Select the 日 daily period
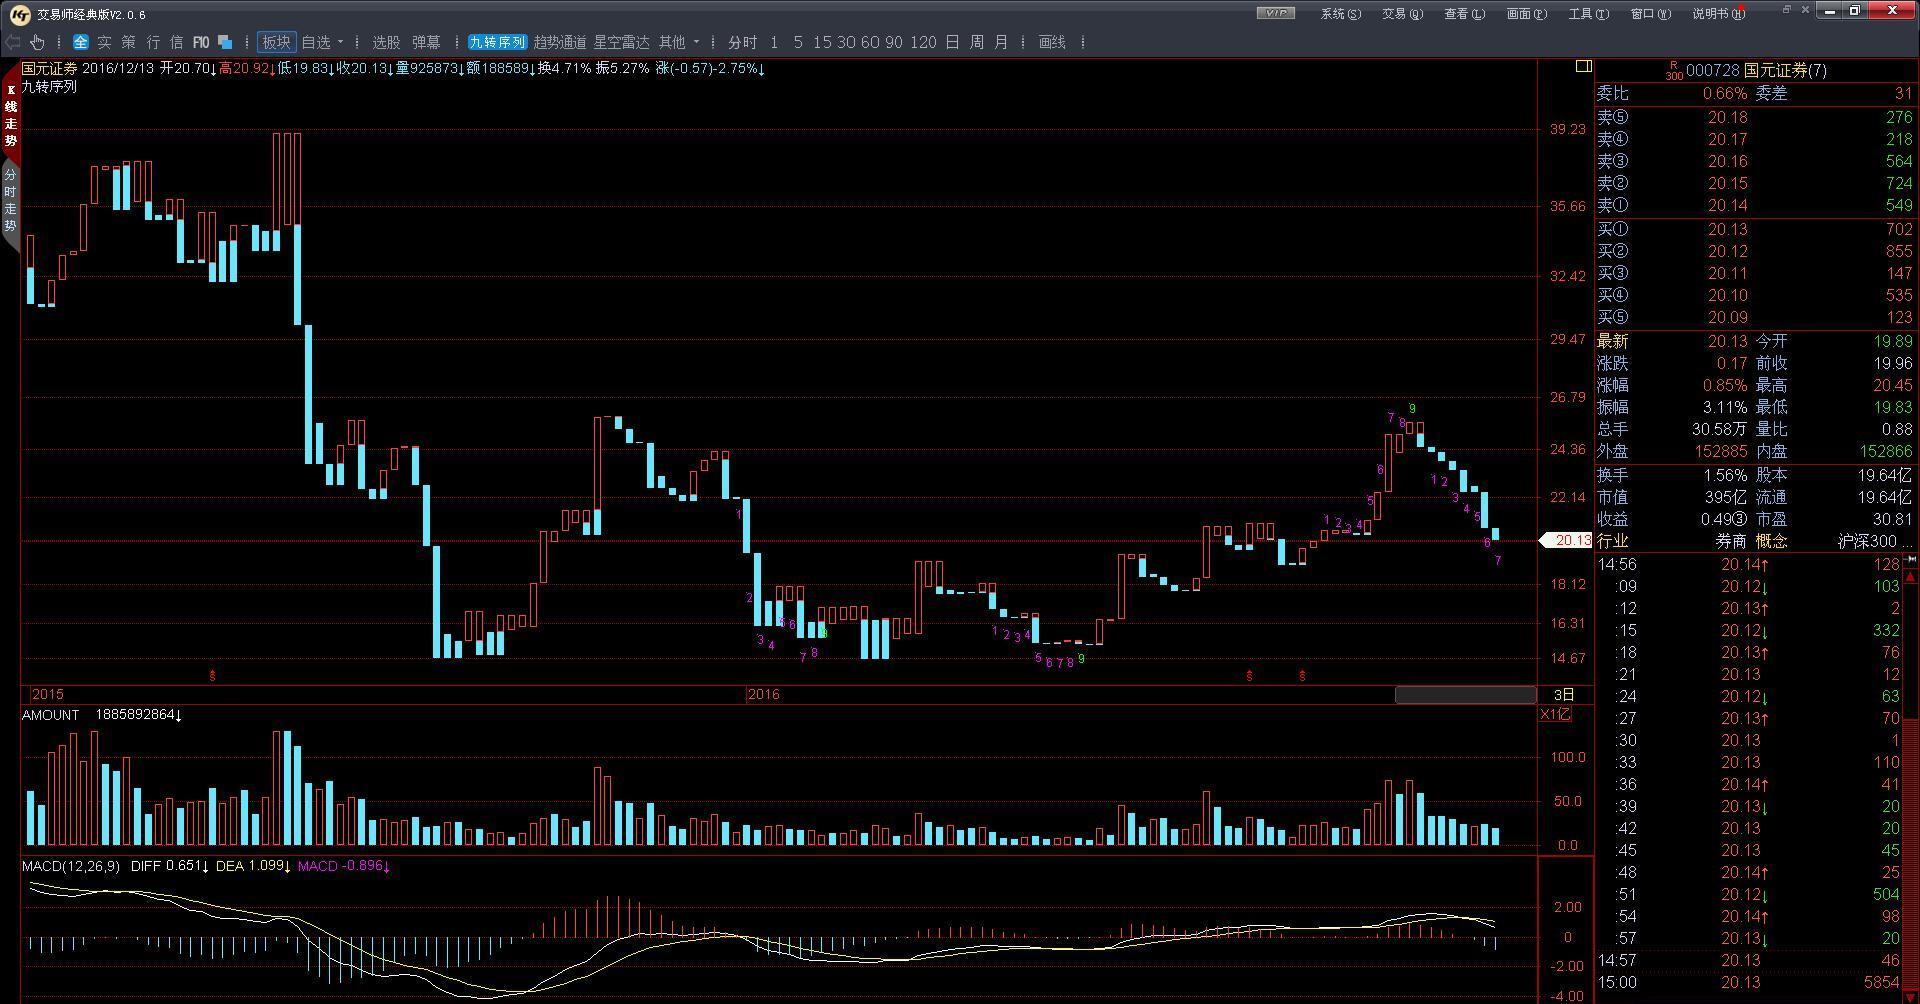This screenshot has width=1920, height=1004. 952,42
